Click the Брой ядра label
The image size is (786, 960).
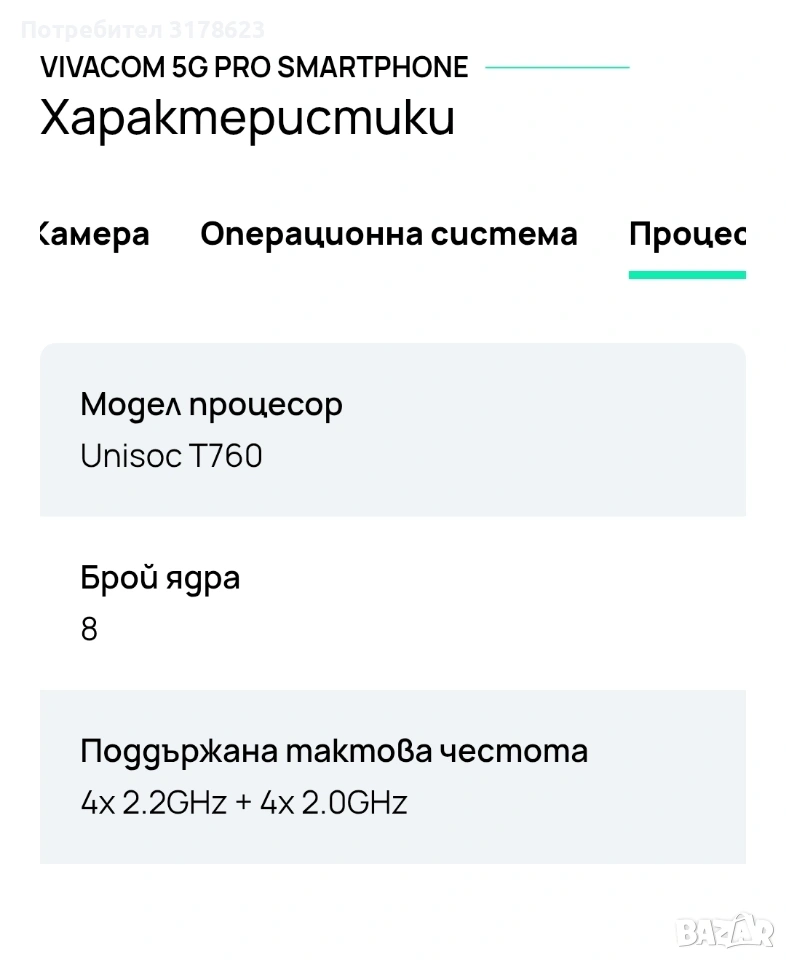point(160,578)
